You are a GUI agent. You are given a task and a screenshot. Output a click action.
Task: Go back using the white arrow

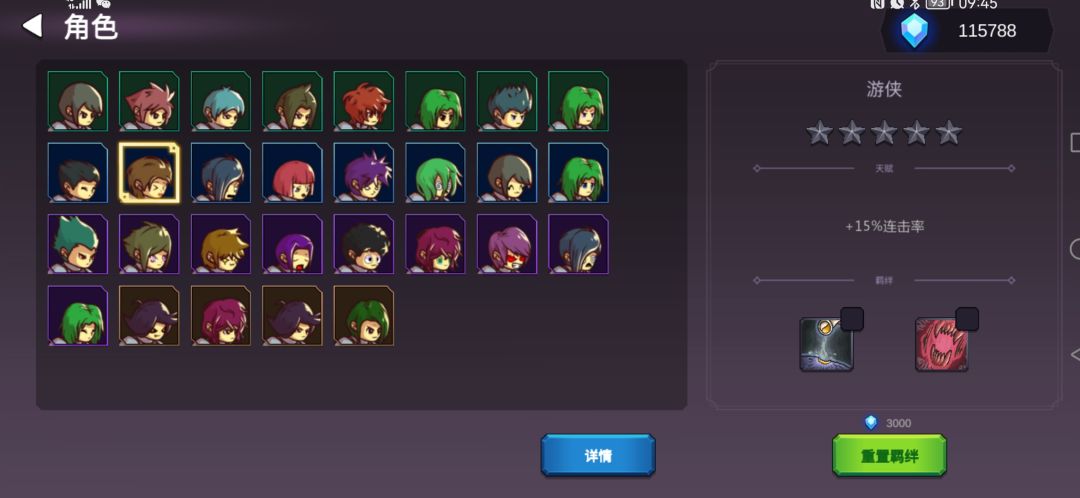32,26
